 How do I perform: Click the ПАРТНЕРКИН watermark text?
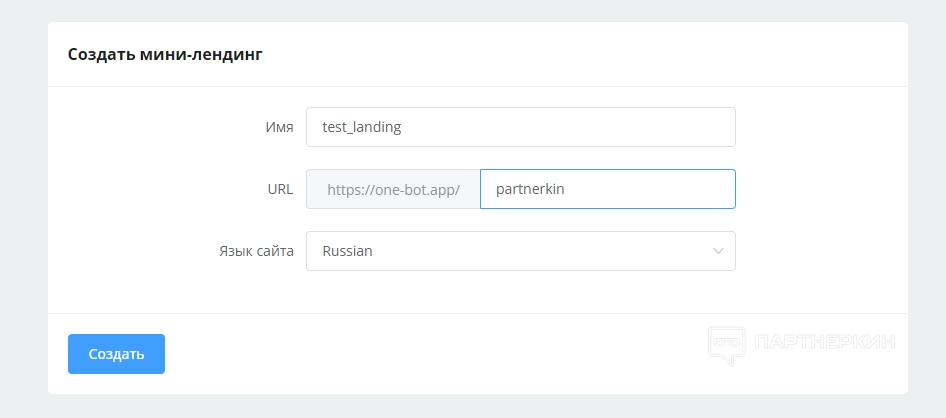click(x=826, y=343)
